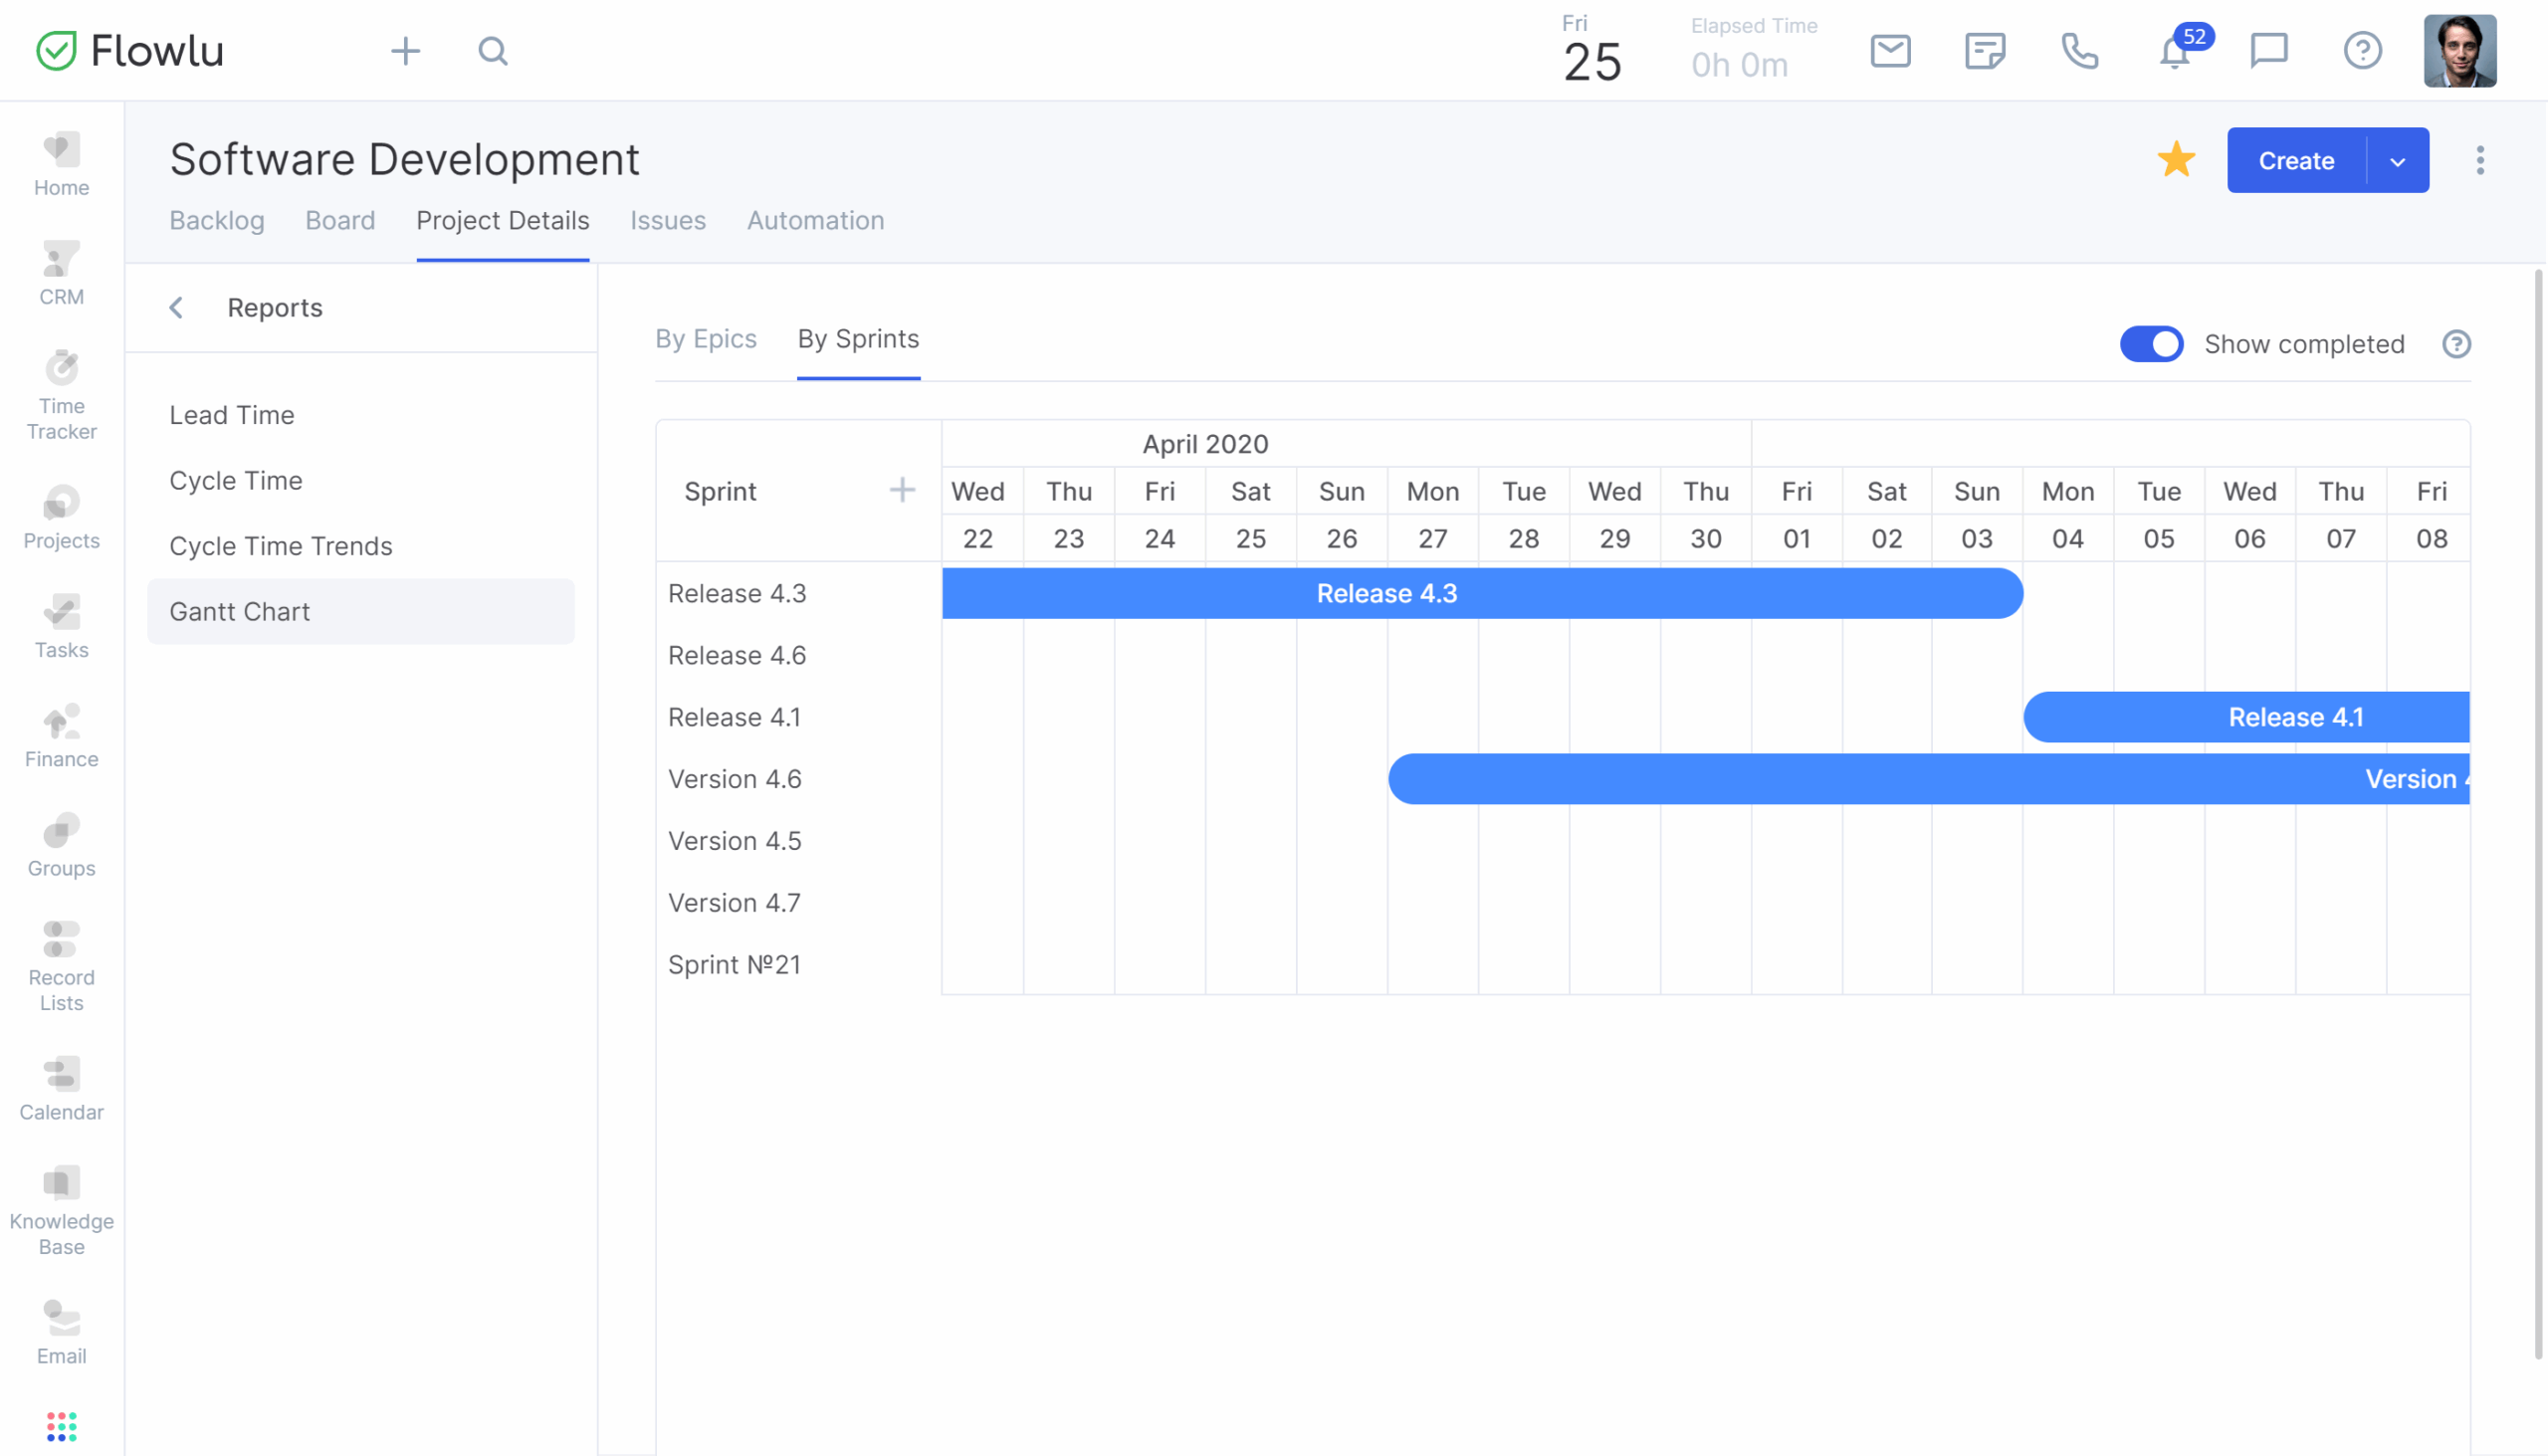Select Cycle Time Trends report
This screenshot has width=2548, height=1456.
coord(280,546)
